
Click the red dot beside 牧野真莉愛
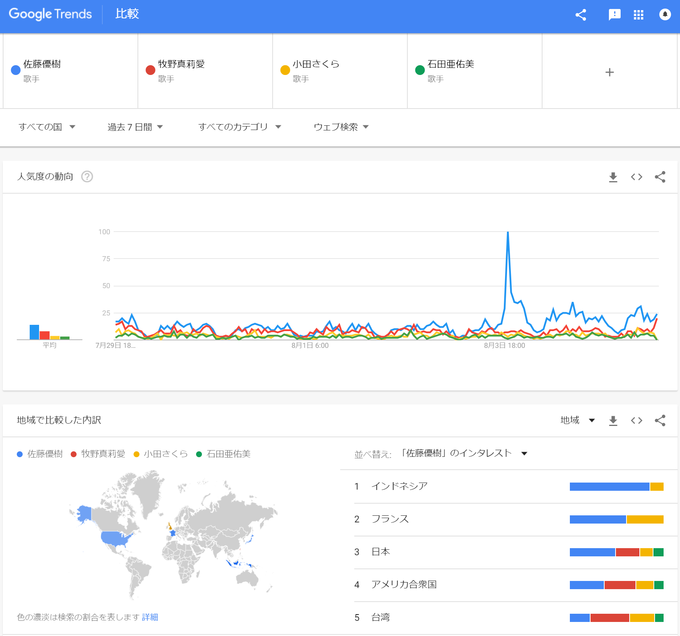click(150, 70)
